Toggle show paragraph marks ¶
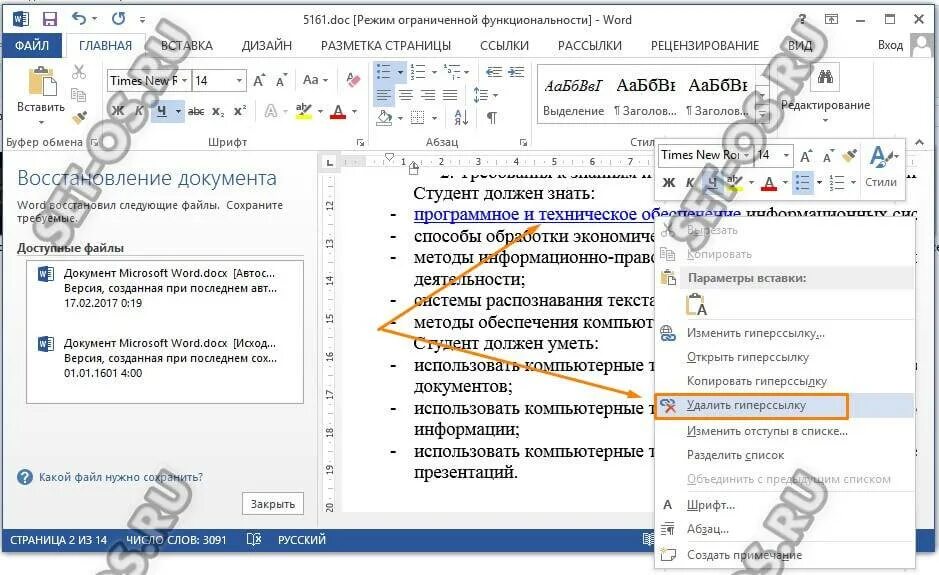This screenshot has height=575, width=939. [492, 117]
